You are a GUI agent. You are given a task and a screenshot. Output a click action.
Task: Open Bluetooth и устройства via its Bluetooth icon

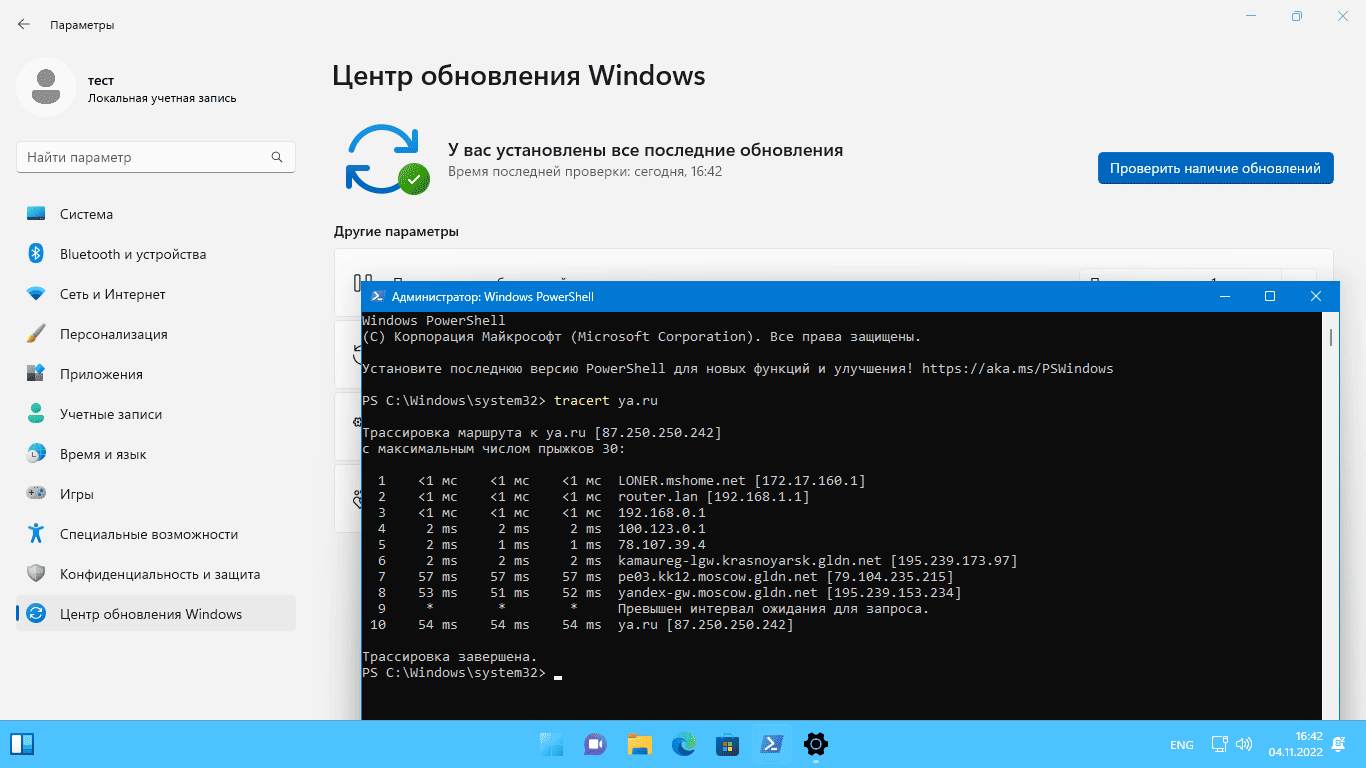tap(36, 254)
